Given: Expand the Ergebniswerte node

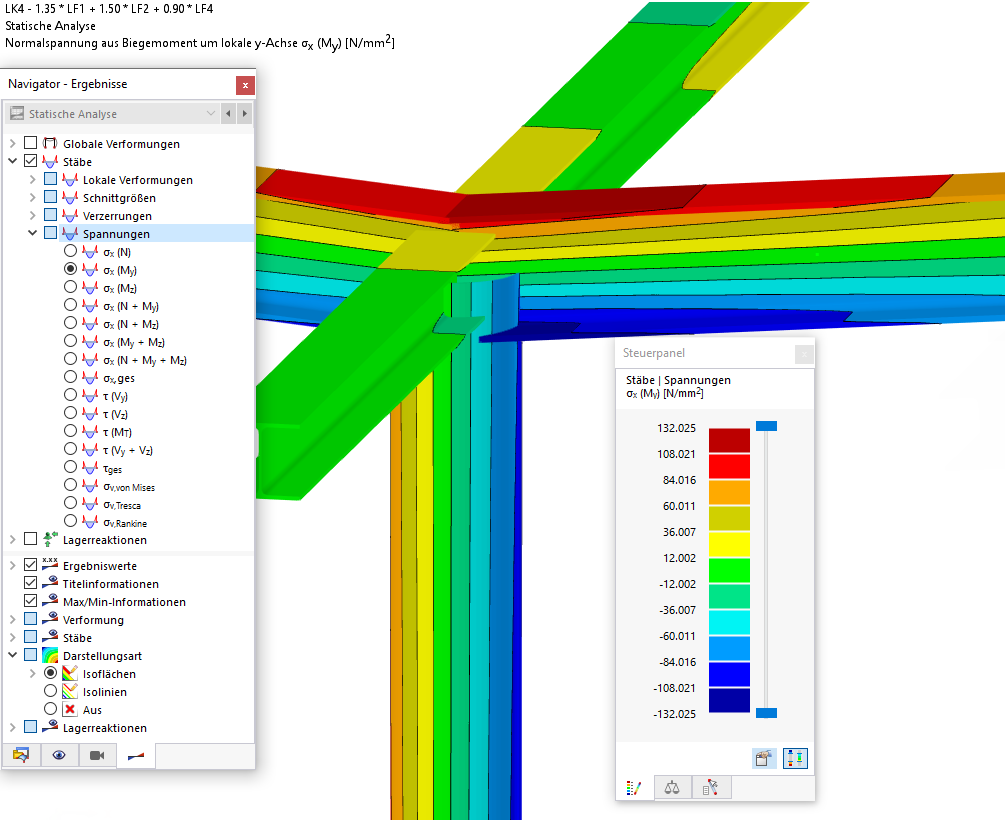Looking at the screenshot, I should 13,565.
